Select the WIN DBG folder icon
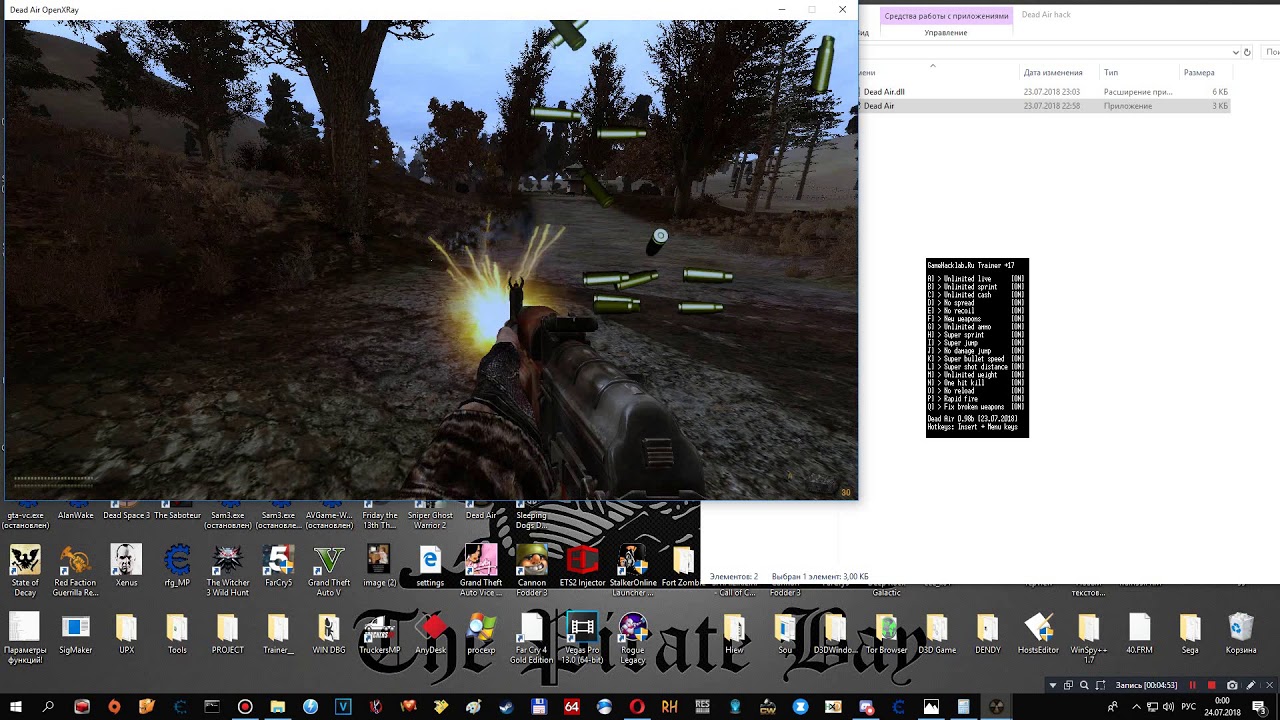Screen dimensions: 1280x720 click(329, 634)
